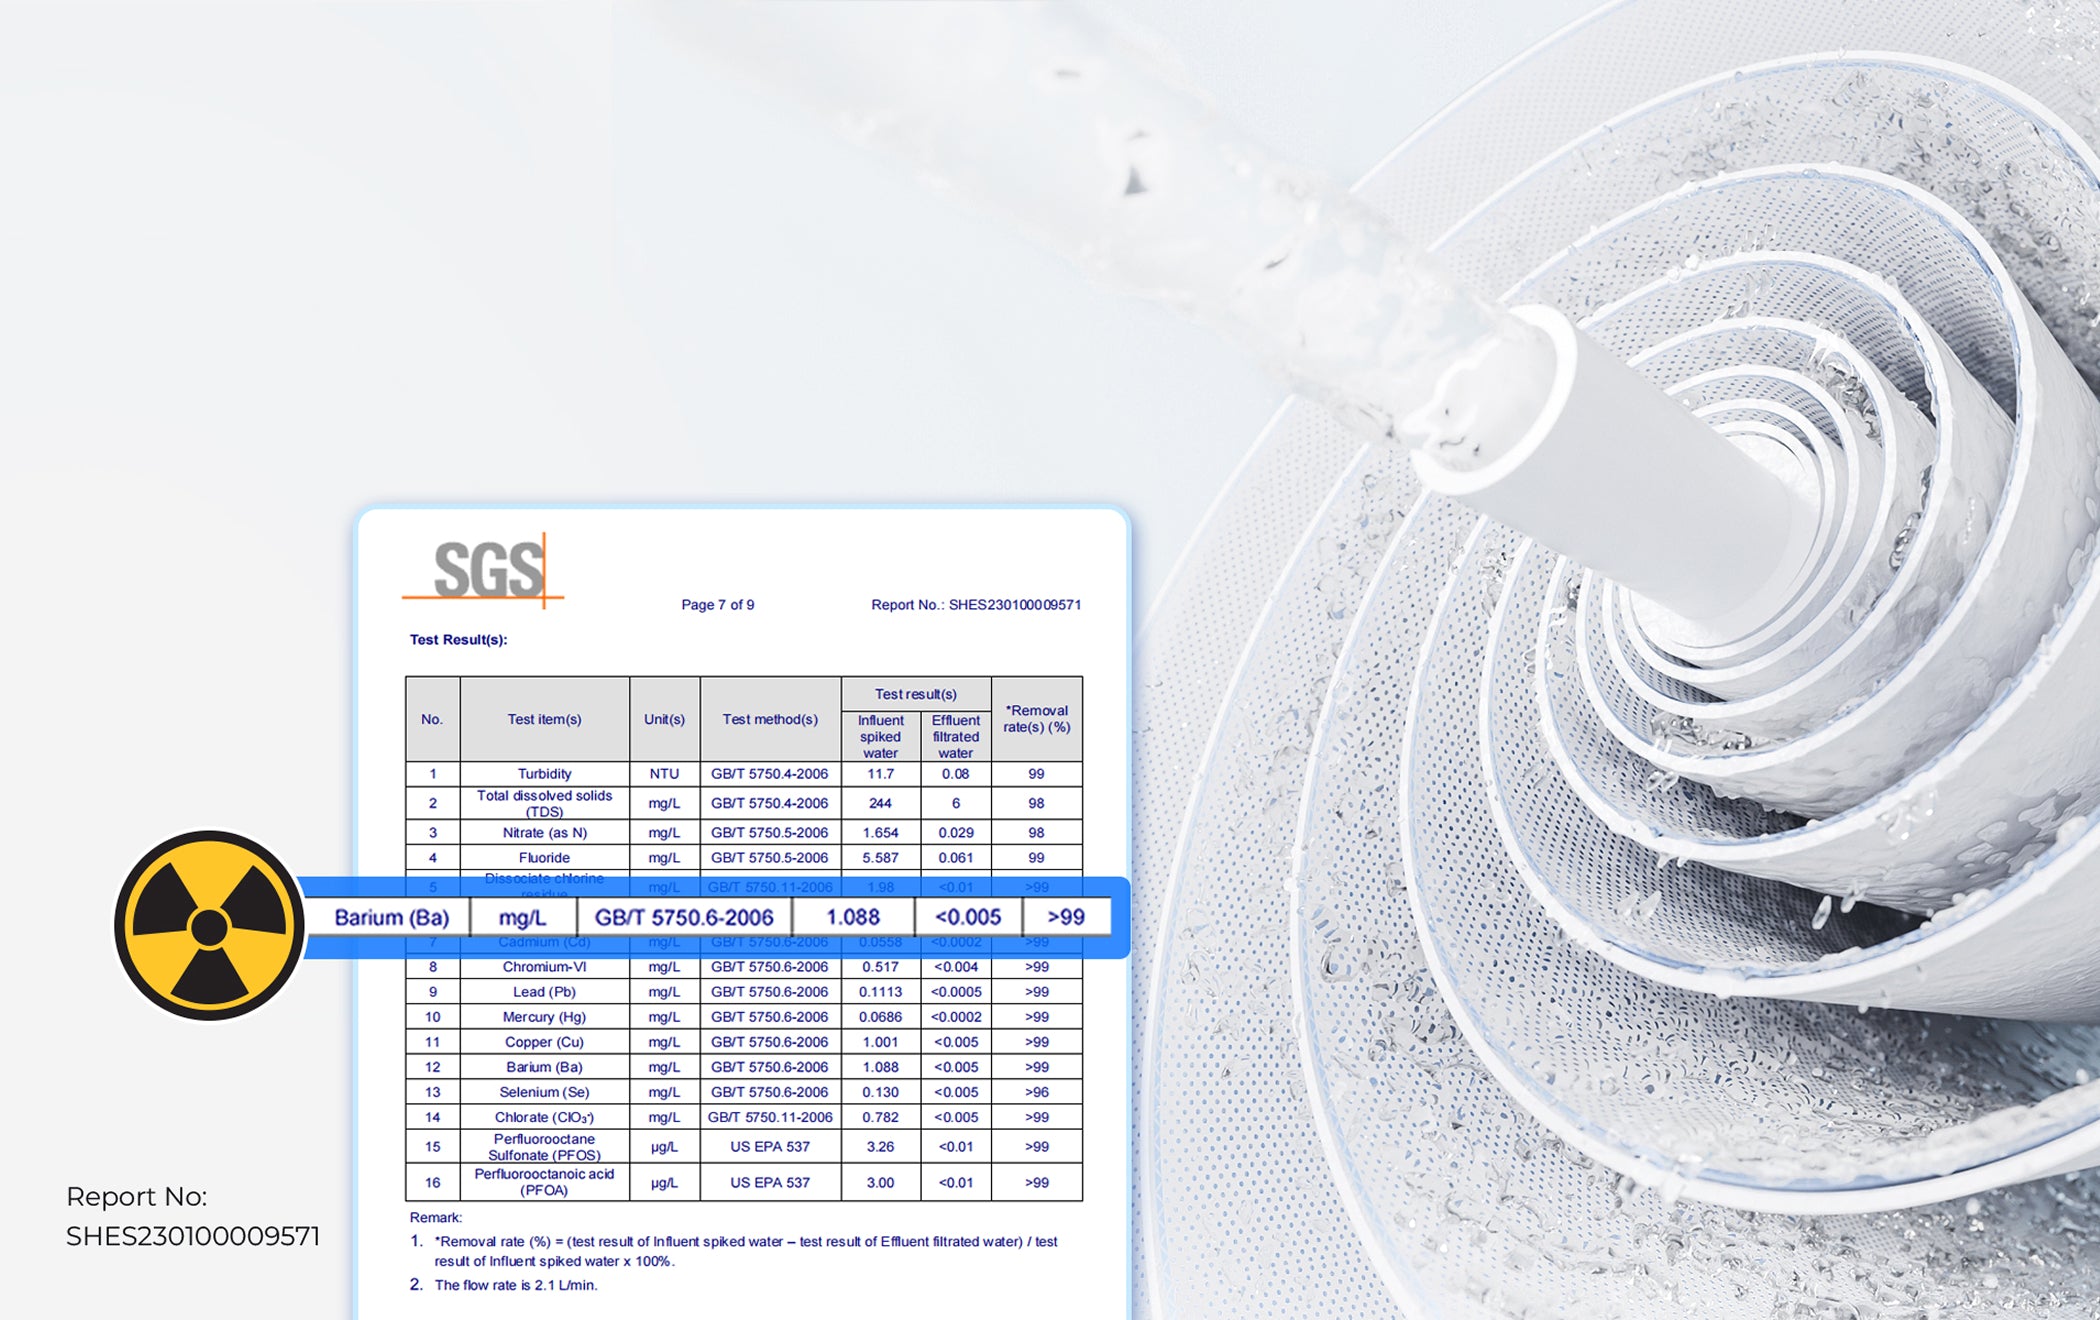Click 'The flow rate is 2.1 L/min.' remark
The width and height of the screenshot is (2100, 1320).
pyautogui.click(x=516, y=1285)
